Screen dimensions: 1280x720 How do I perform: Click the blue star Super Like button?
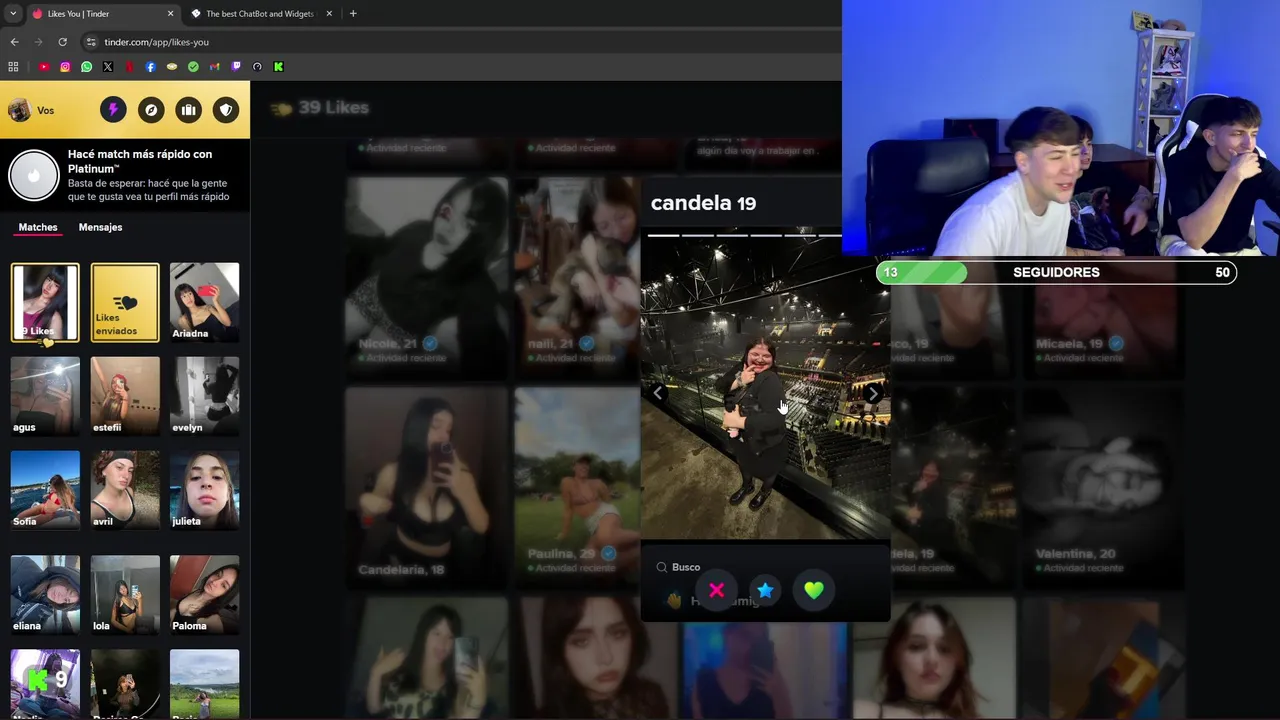tap(765, 591)
